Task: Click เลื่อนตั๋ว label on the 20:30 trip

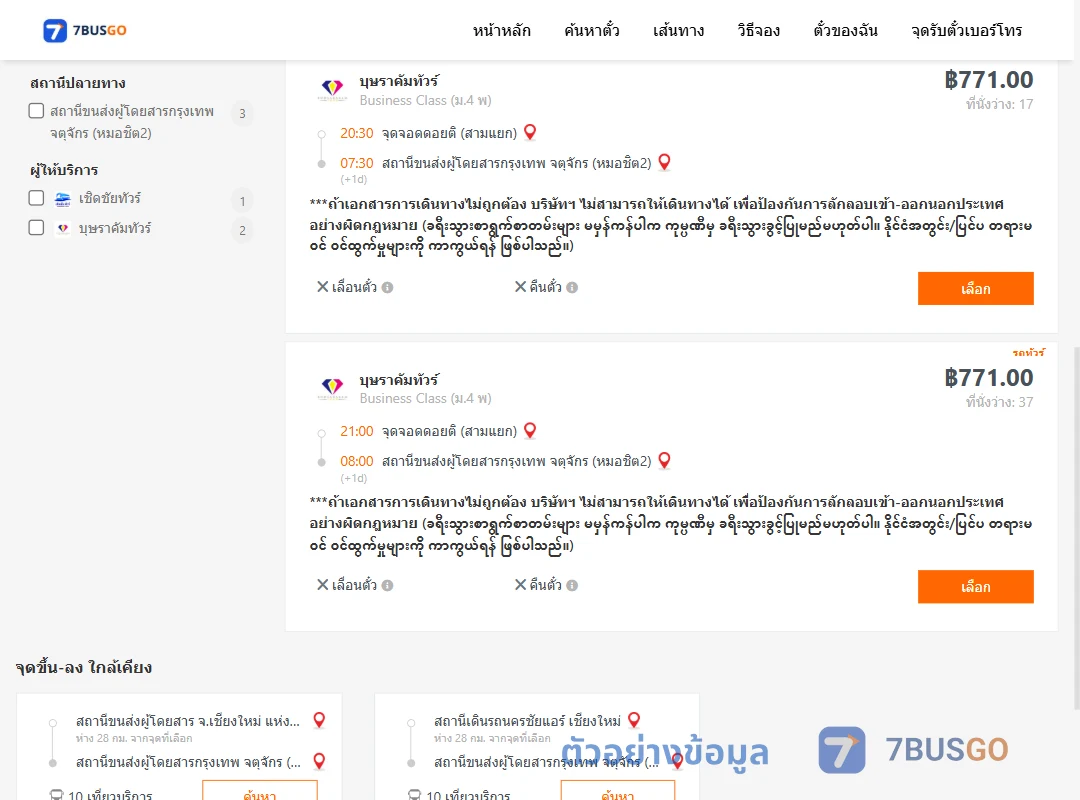Action: (x=354, y=287)
